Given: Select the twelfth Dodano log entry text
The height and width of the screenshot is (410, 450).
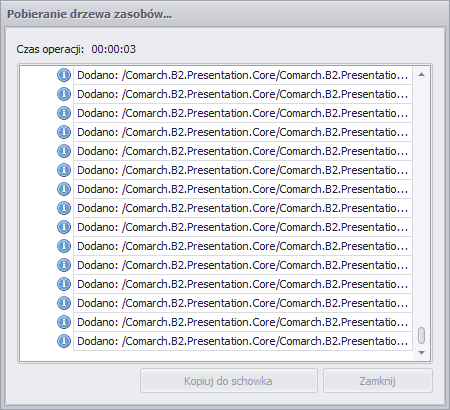Looking at the screenshot, I should (x=243, y=284).
